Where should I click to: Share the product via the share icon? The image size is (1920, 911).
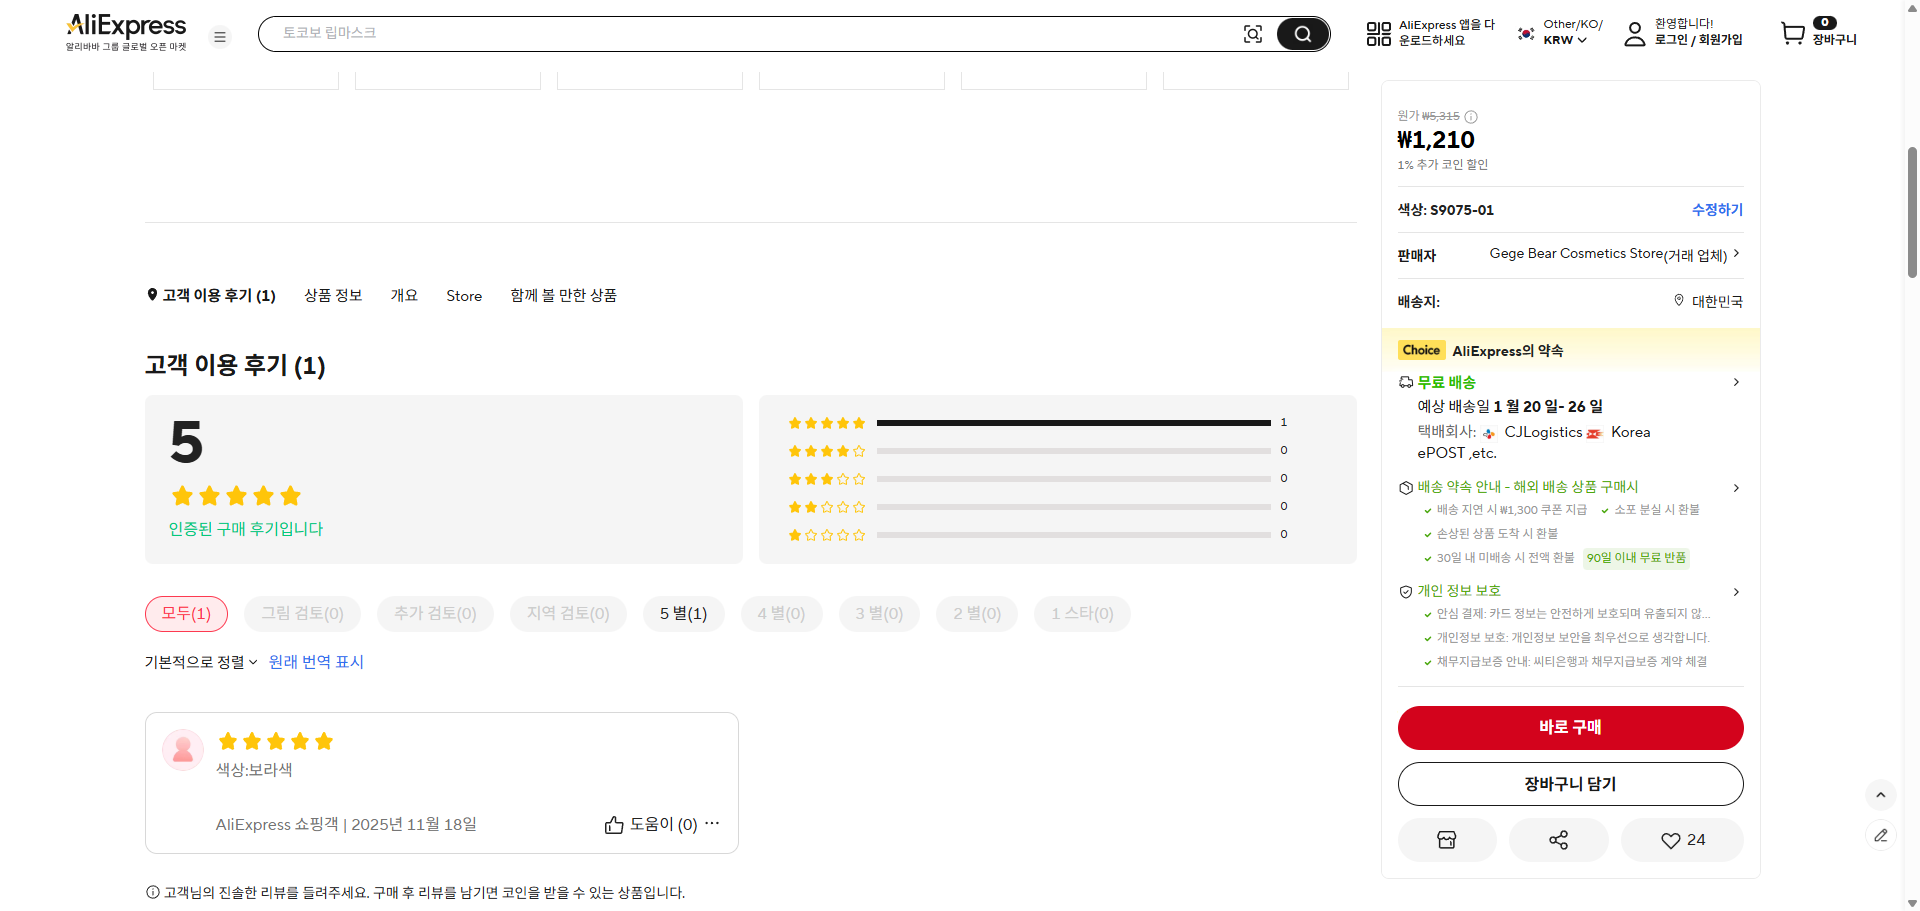point(1558,840)
